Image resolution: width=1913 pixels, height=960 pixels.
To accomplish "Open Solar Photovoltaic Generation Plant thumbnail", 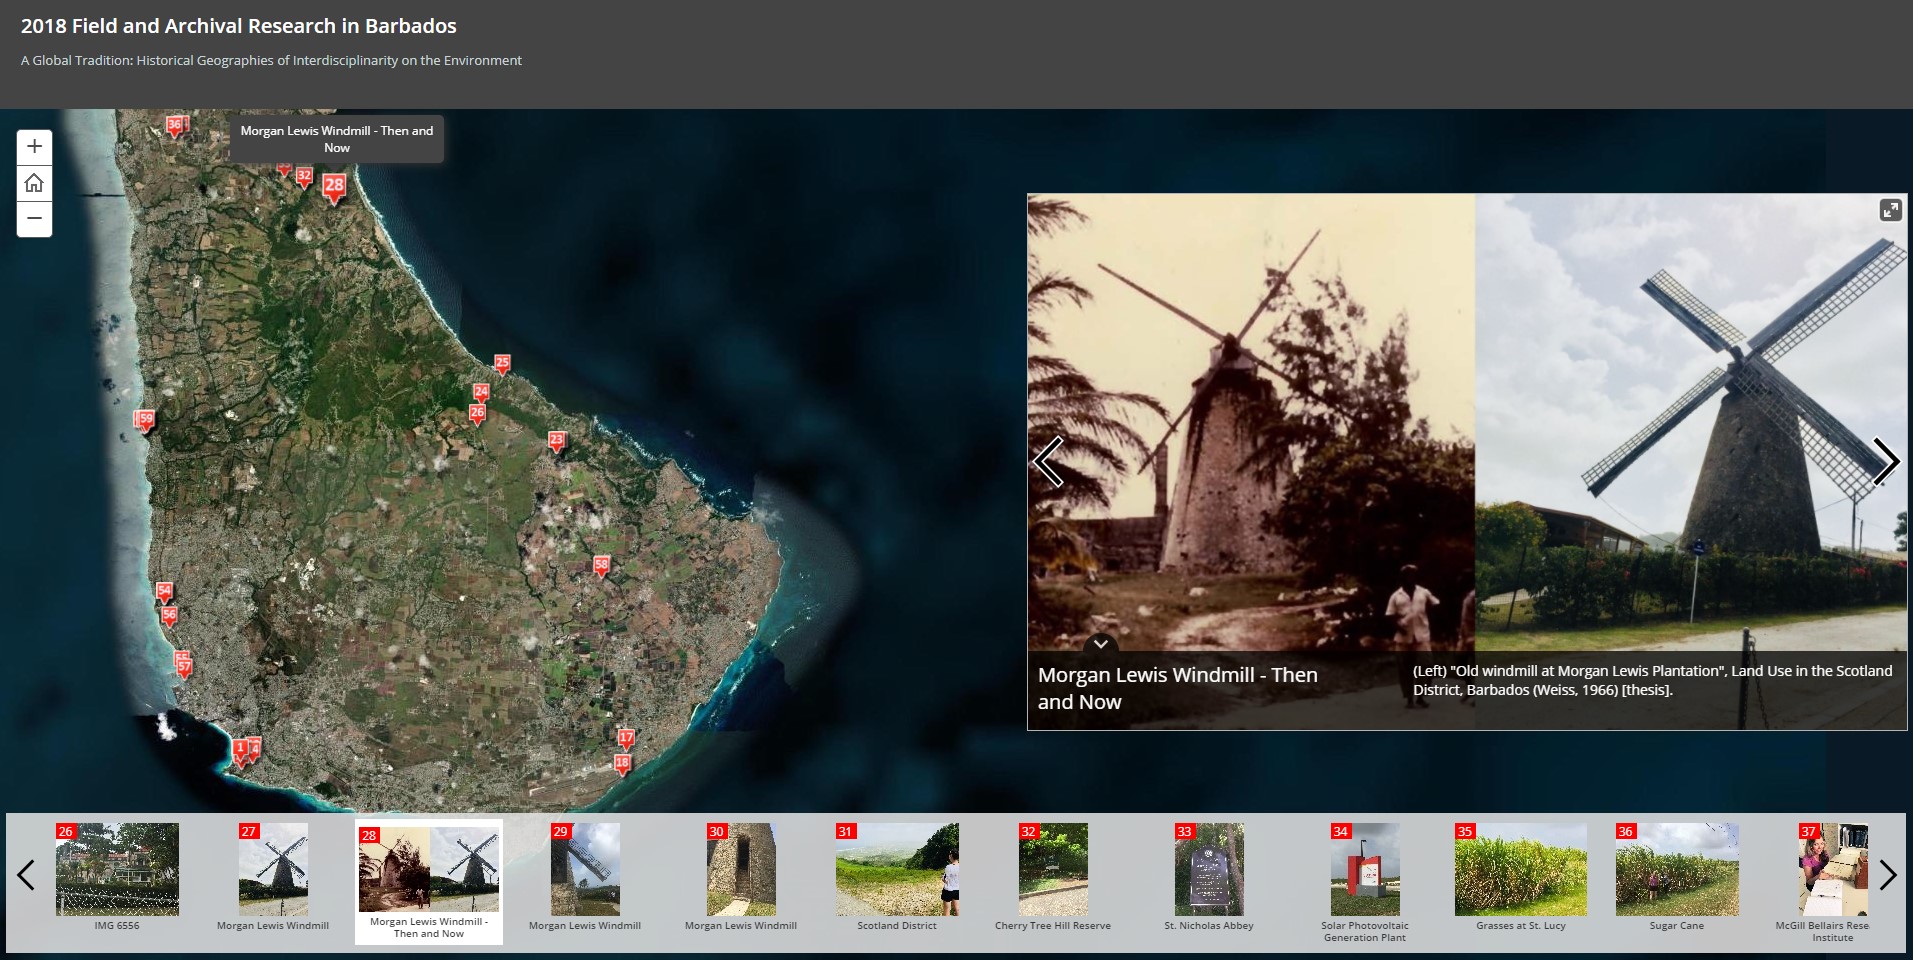I will [1365, 870].
